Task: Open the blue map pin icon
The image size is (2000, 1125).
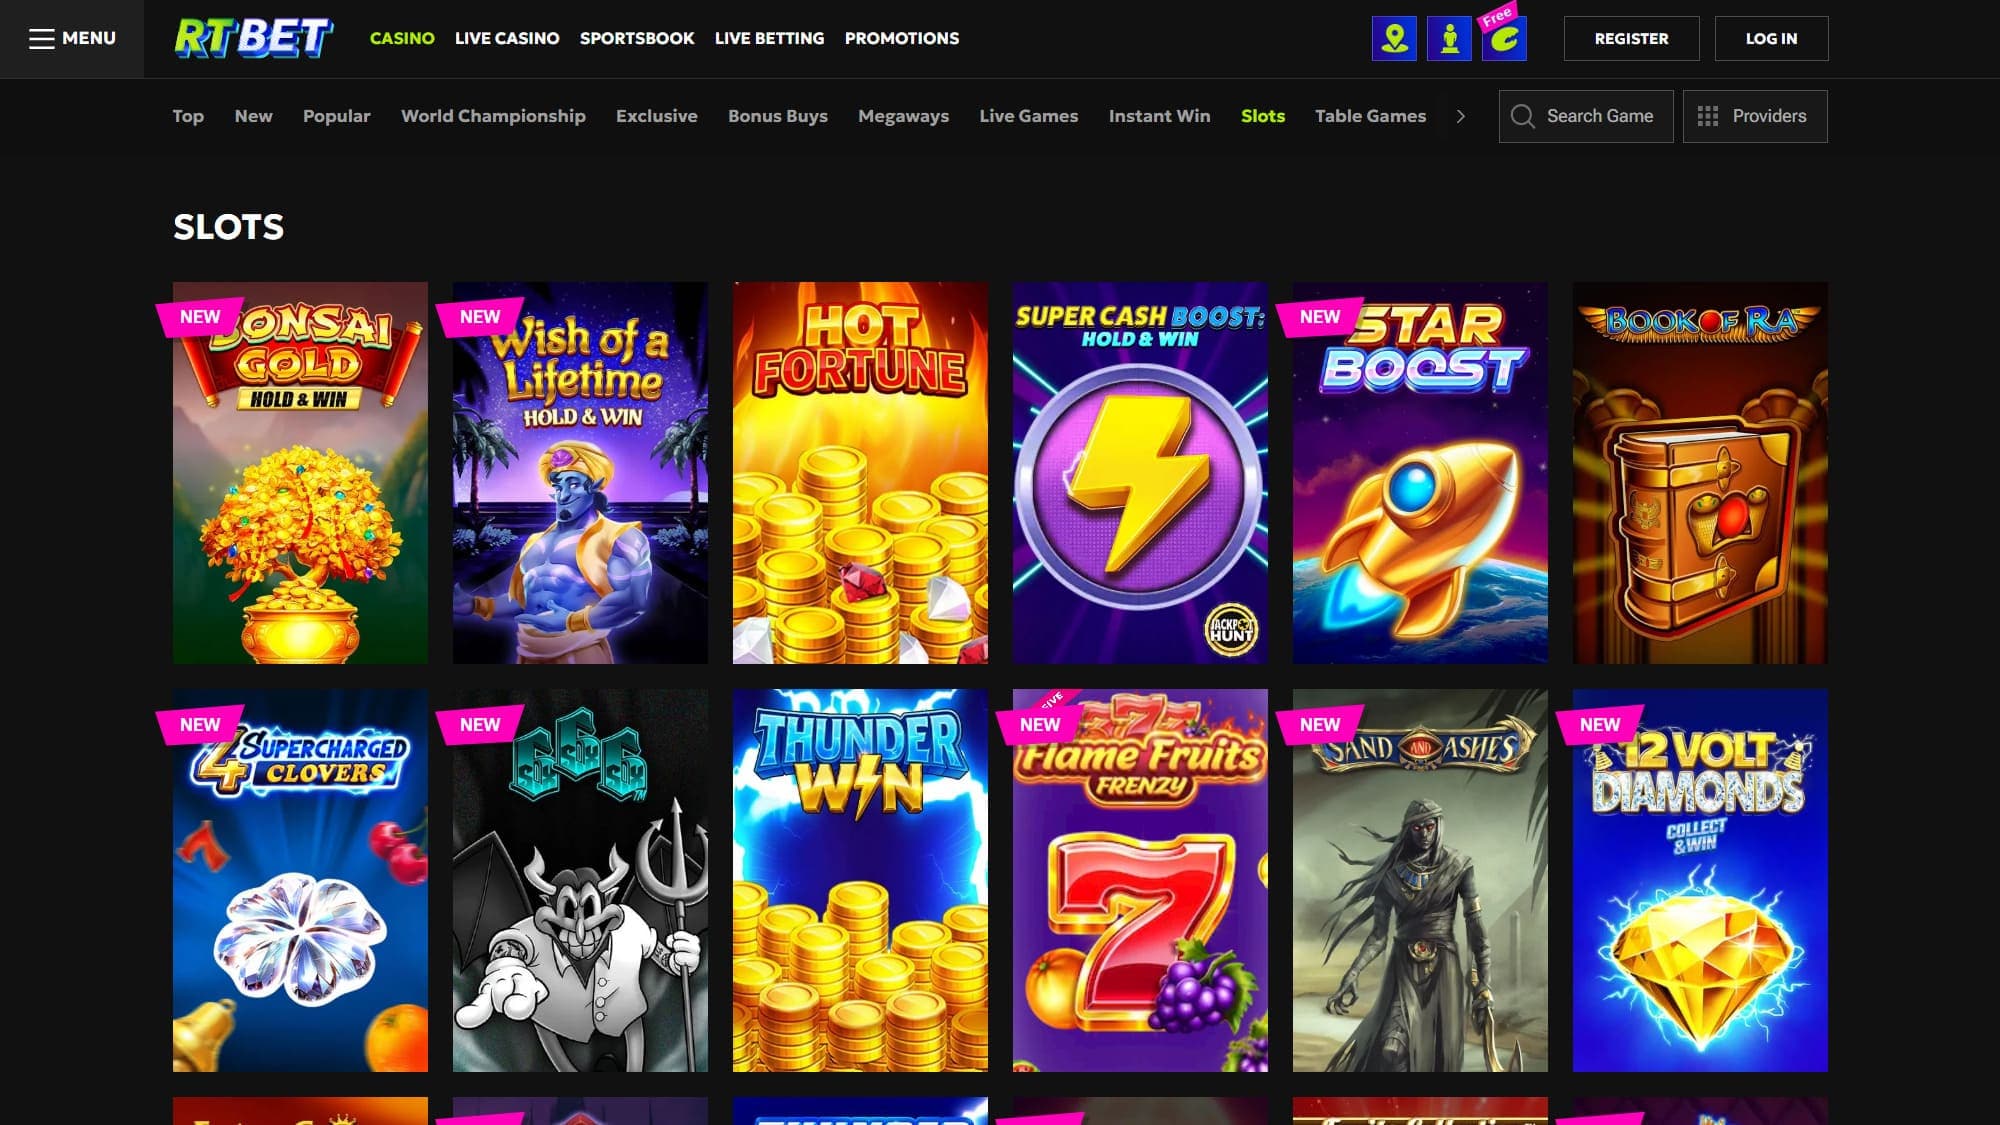Action: point(1394,39)
